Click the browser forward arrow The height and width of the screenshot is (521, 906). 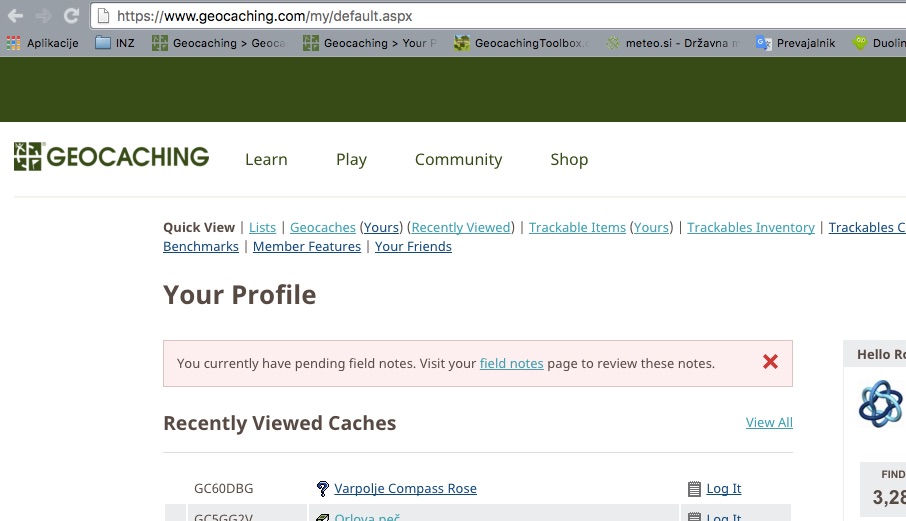click(x=43, y=16)
